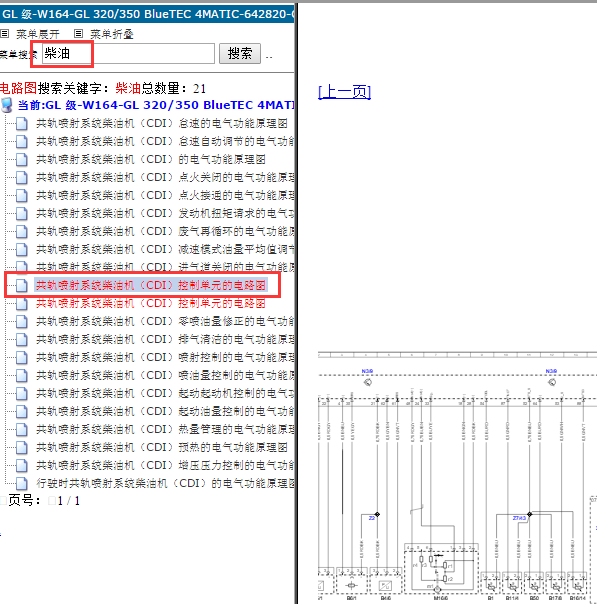Click document icon for 行驶时共轨喷射系统柴油机 row
This screenshot has width=597, height=604.
click(22, 483)
